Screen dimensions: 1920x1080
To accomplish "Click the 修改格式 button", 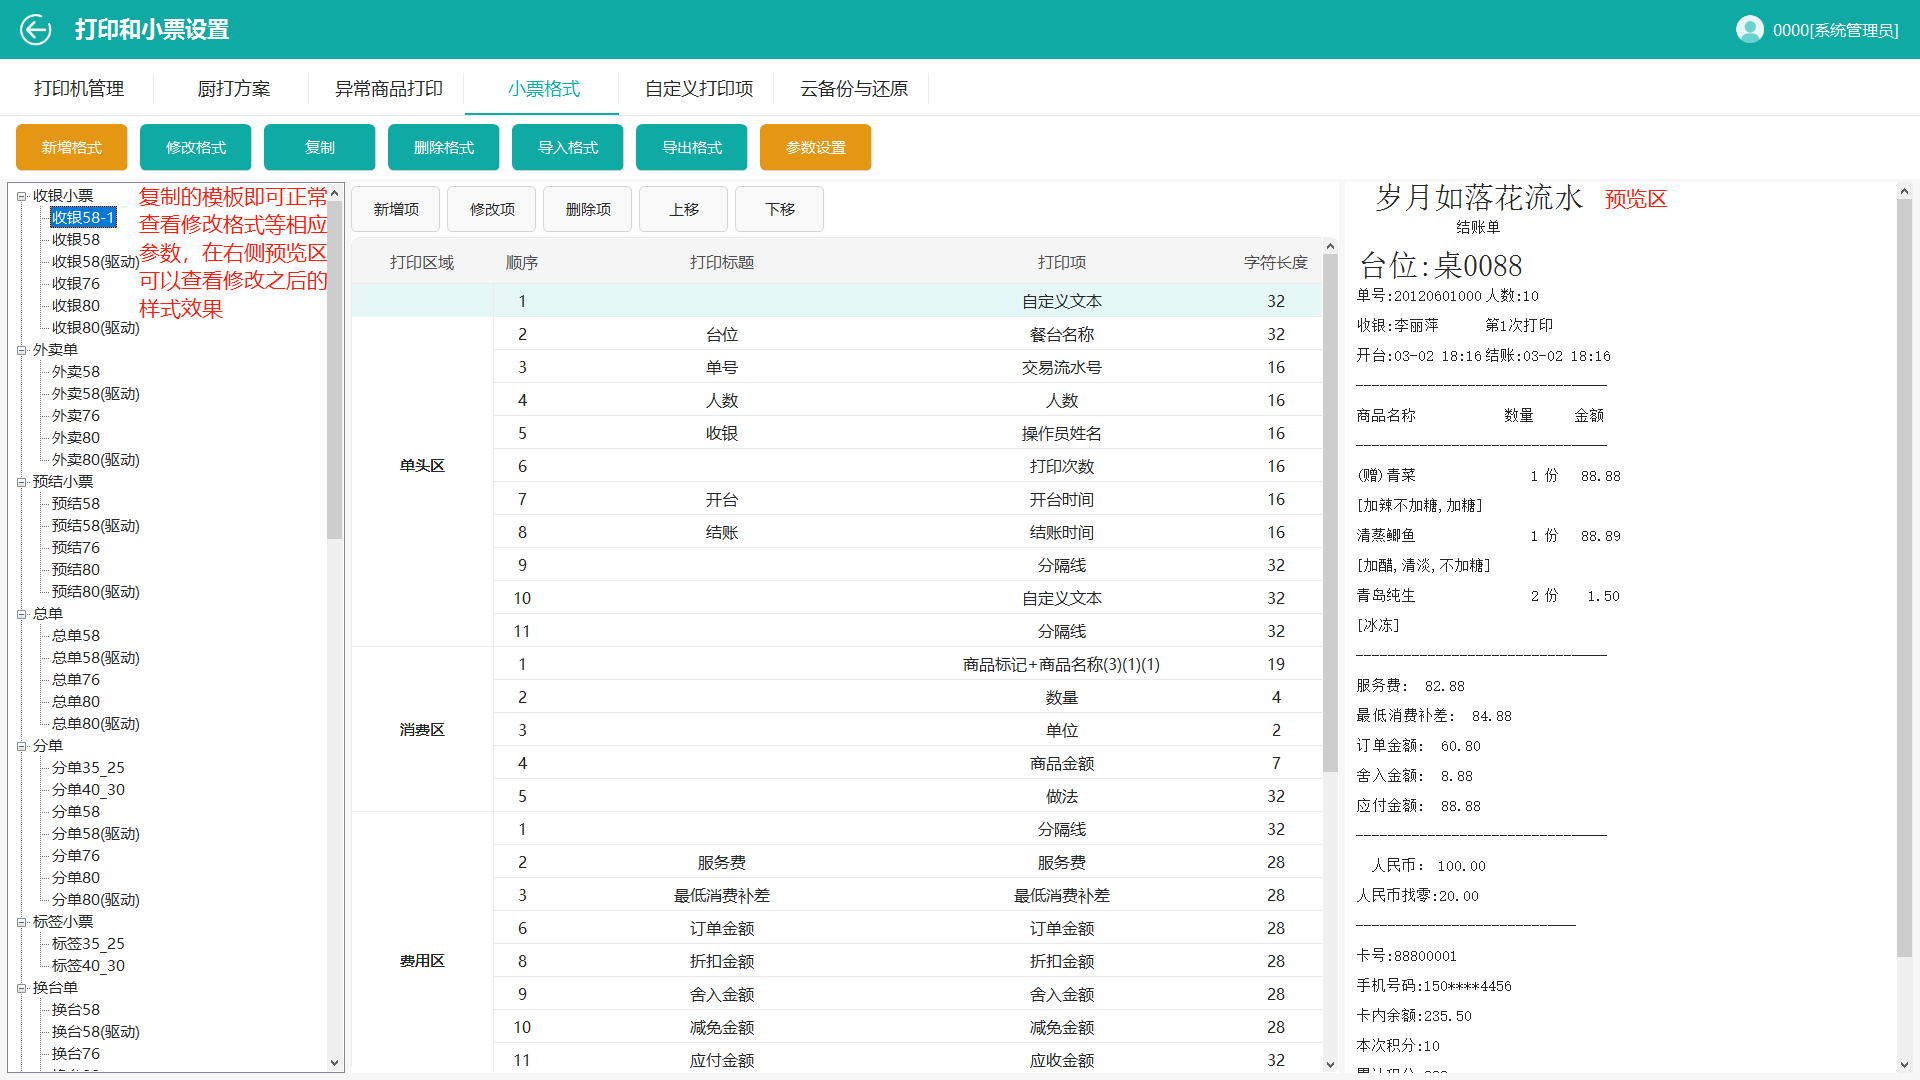I will pyautogui.click(x=196, y=147).
